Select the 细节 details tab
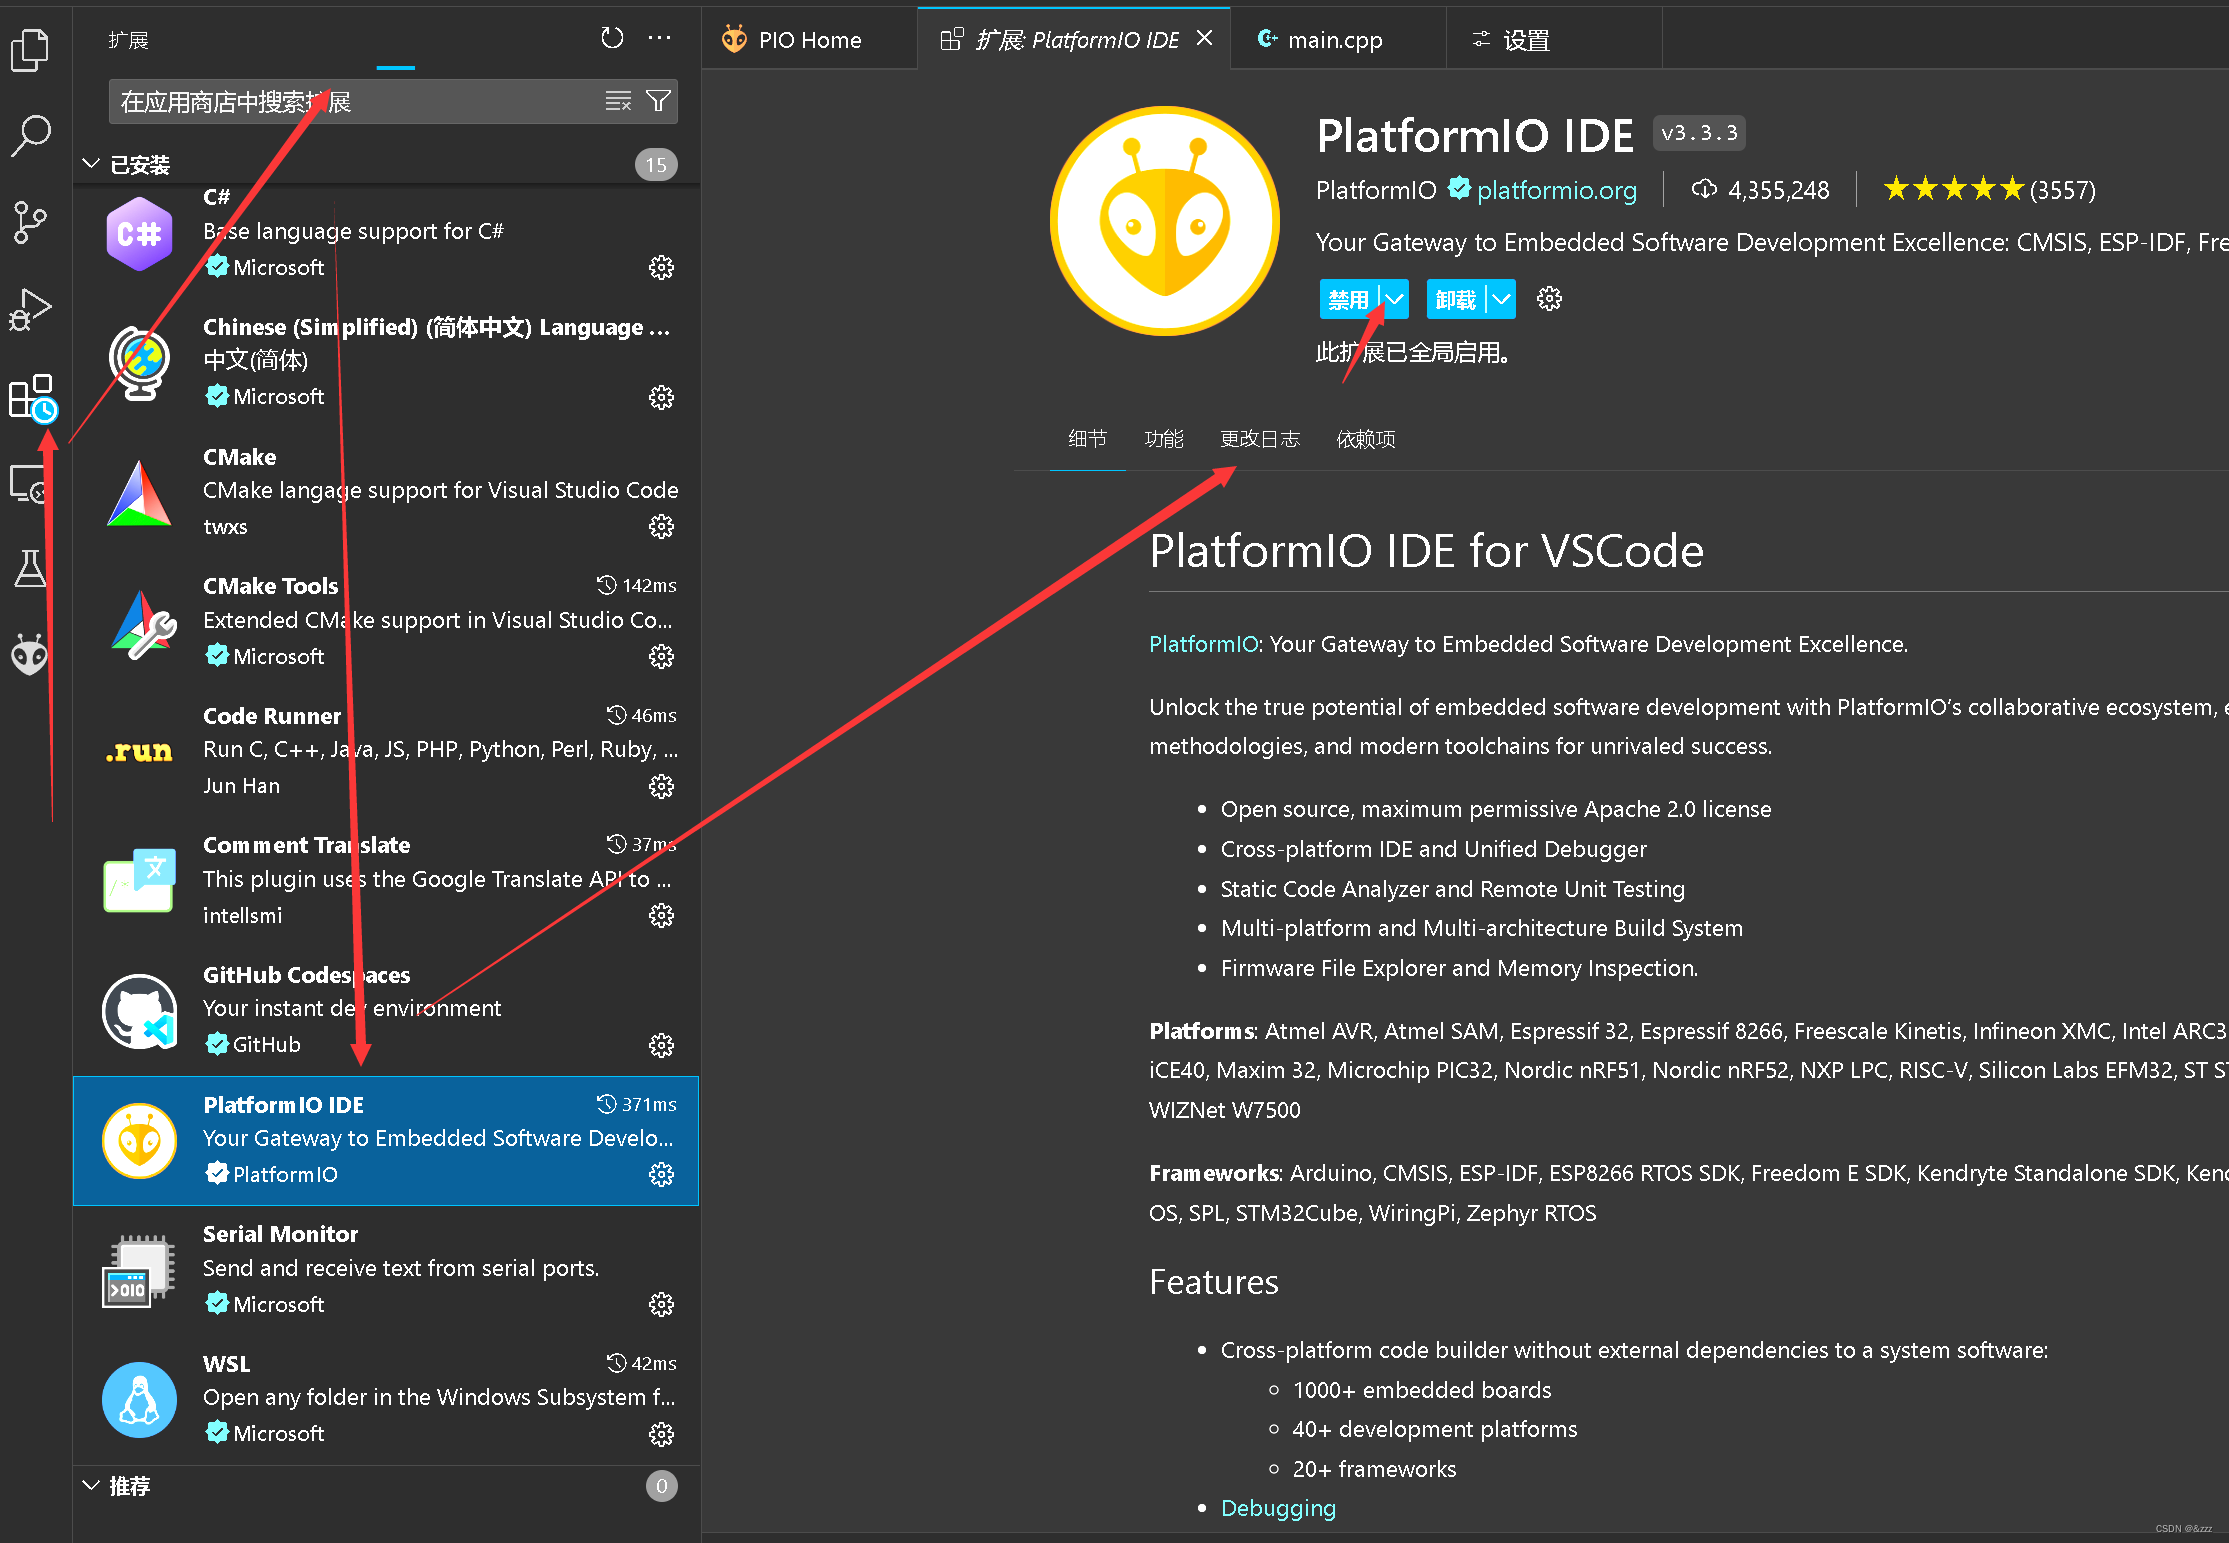Image resolution: width=2229 pixels, height=1543 pixels. pyautogui.click(x=1087, y=439)
